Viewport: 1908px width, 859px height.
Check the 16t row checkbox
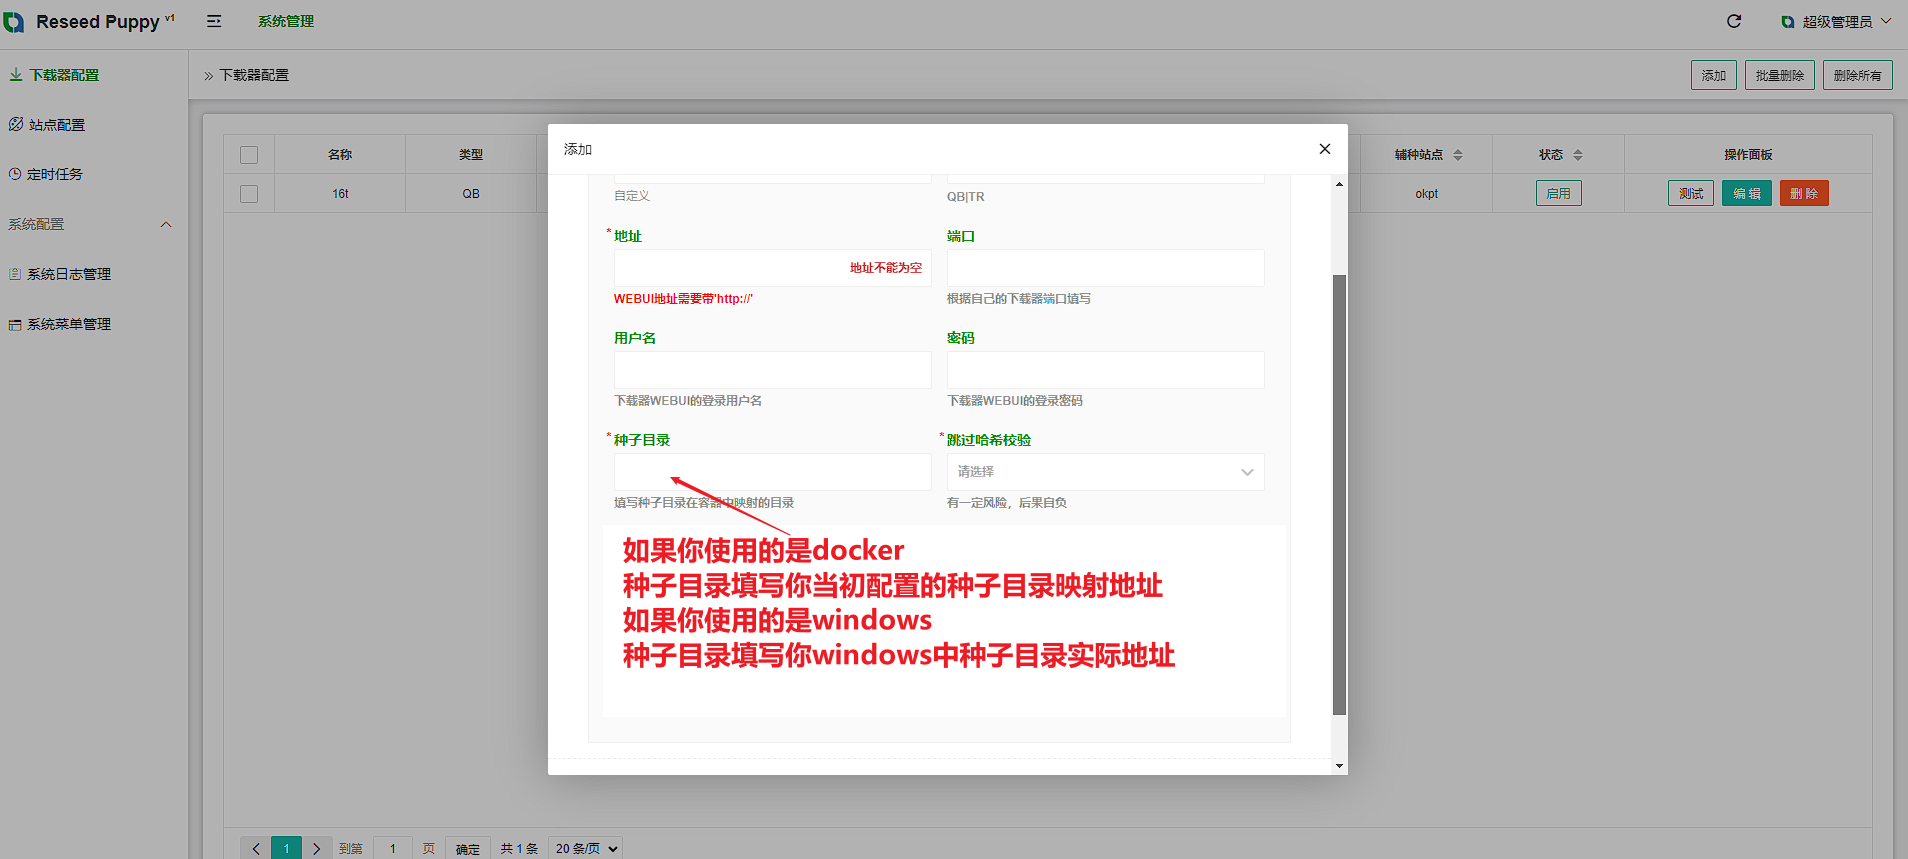pyautogui.click(x=249, y=194)
